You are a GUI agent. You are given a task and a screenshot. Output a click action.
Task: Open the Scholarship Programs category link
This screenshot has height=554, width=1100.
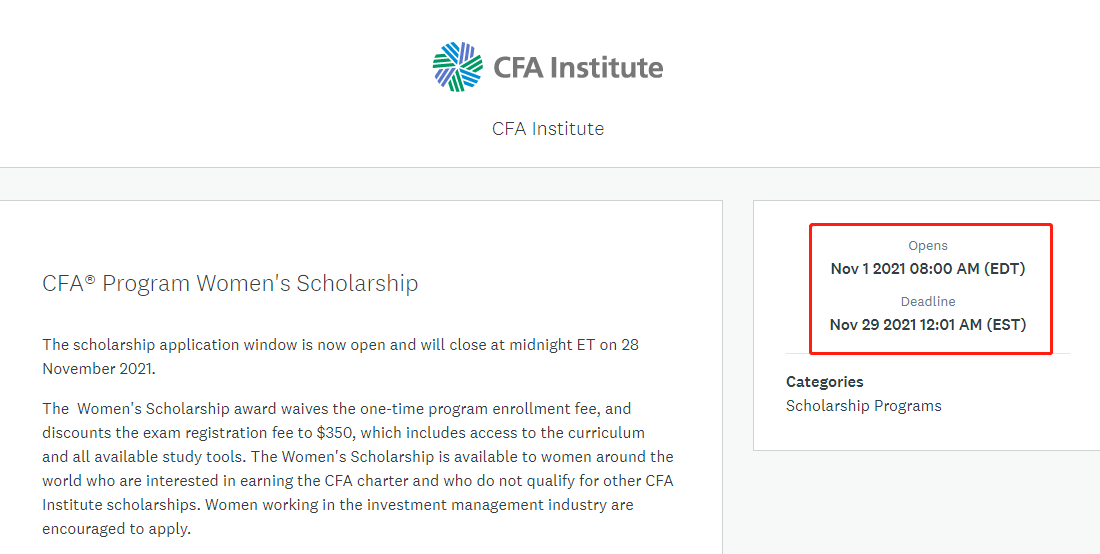[864, 405]
